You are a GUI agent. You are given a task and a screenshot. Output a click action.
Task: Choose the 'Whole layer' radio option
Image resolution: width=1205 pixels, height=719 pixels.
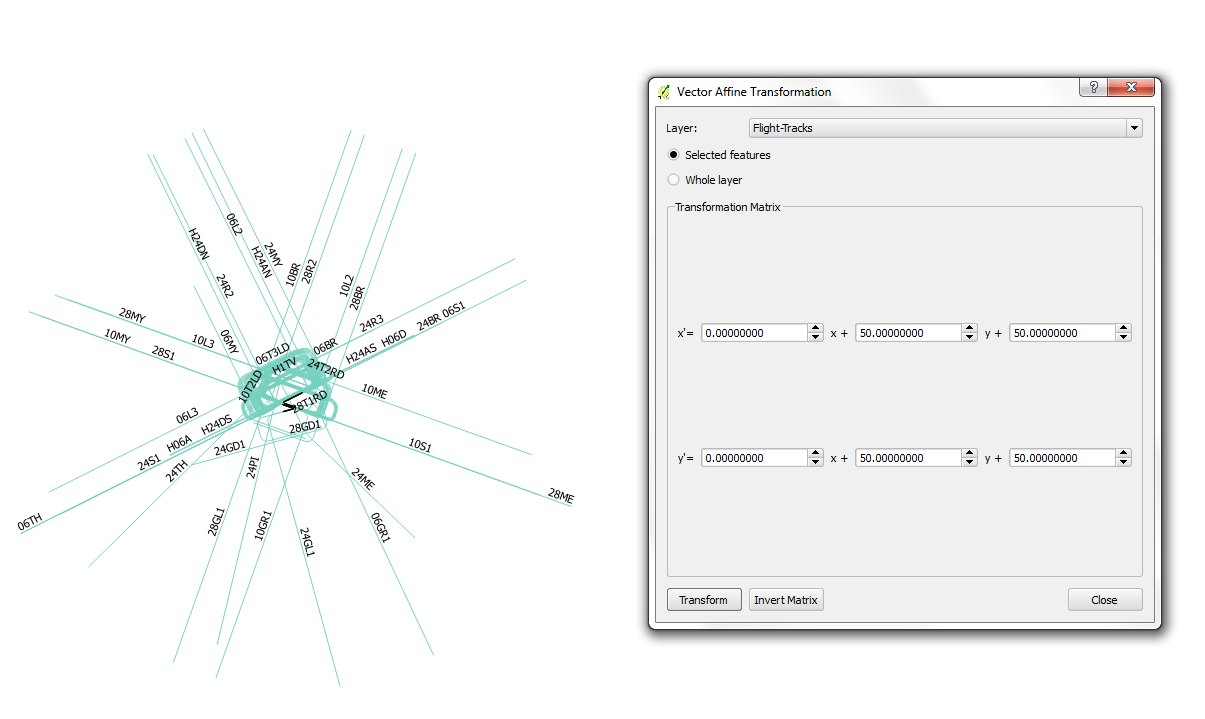(x=674, y=180)
